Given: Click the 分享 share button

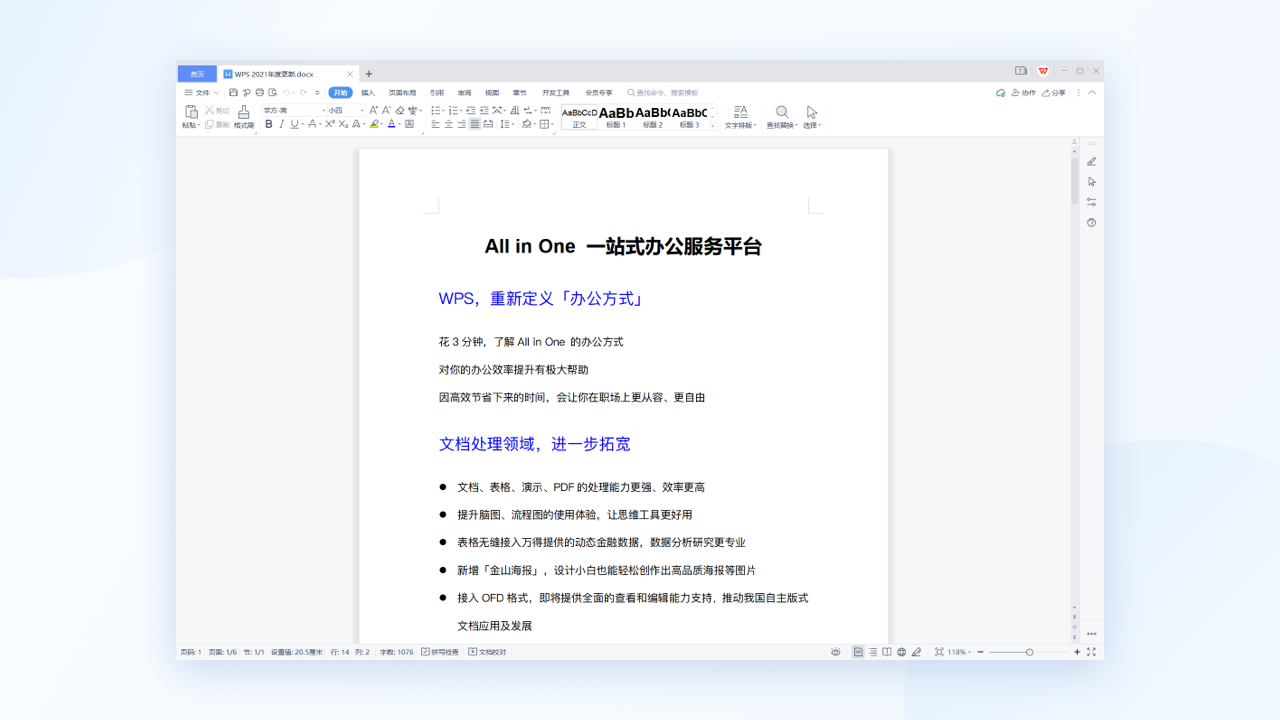Looking at the screenshot, I should click(x=1054, y=93).
